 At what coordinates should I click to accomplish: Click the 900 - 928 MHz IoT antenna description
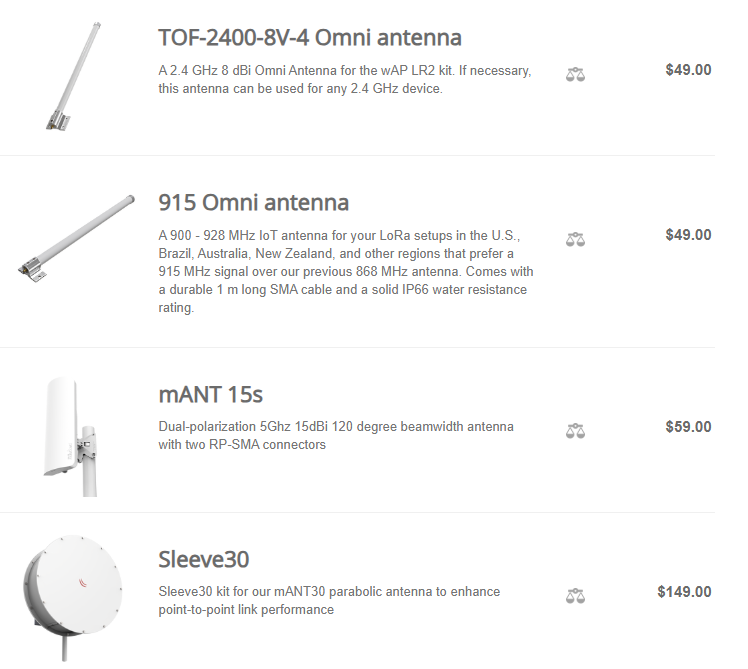click(x=346, y=272)
